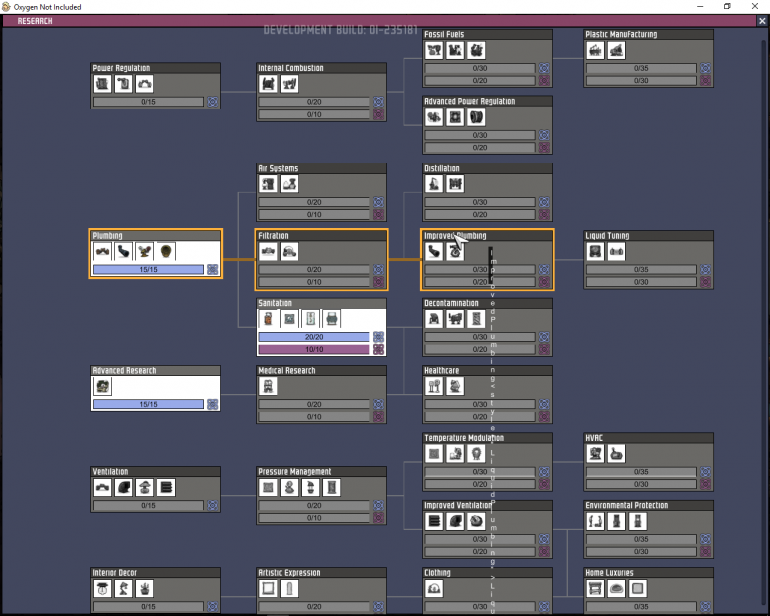Image resolution: width=770 pixels, height=616 pixels.
Task: Select the second building icon in Improved Ventilation
Action: [455, 521]
